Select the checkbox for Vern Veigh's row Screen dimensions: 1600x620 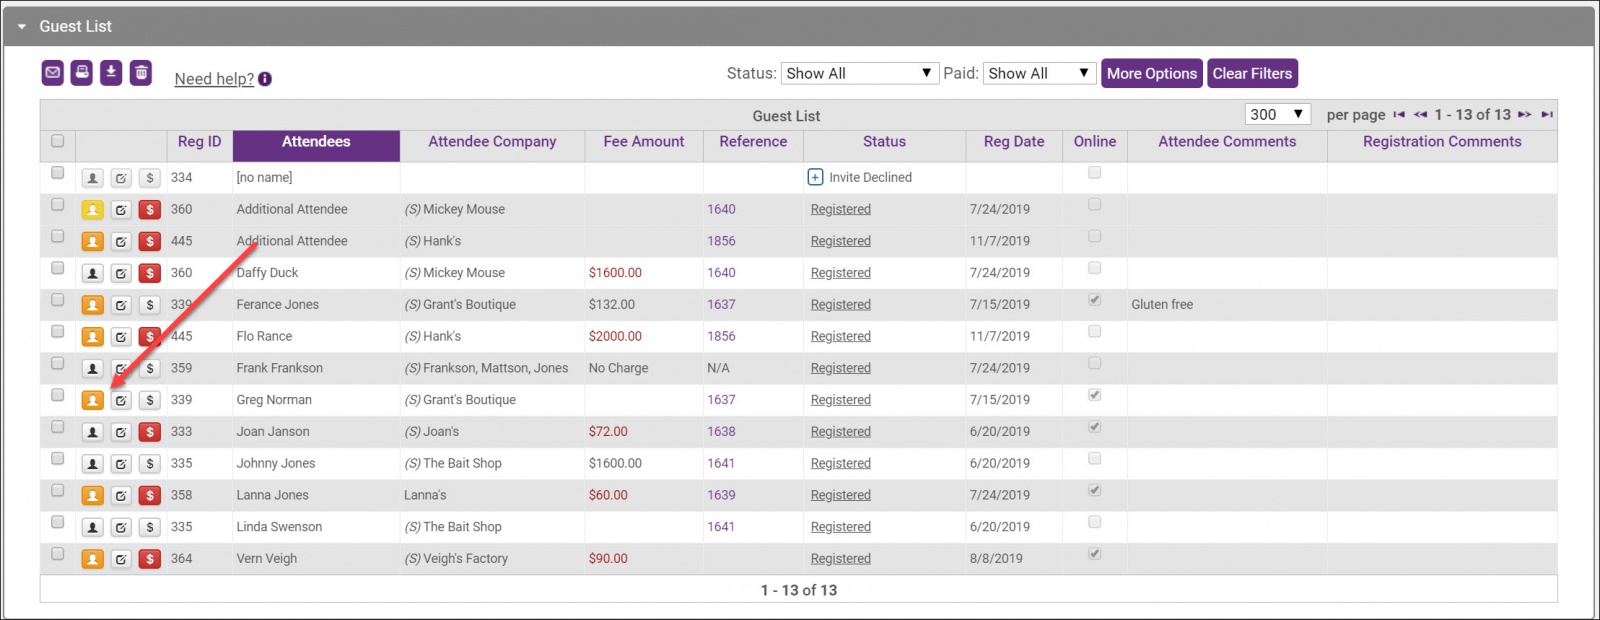57,554
